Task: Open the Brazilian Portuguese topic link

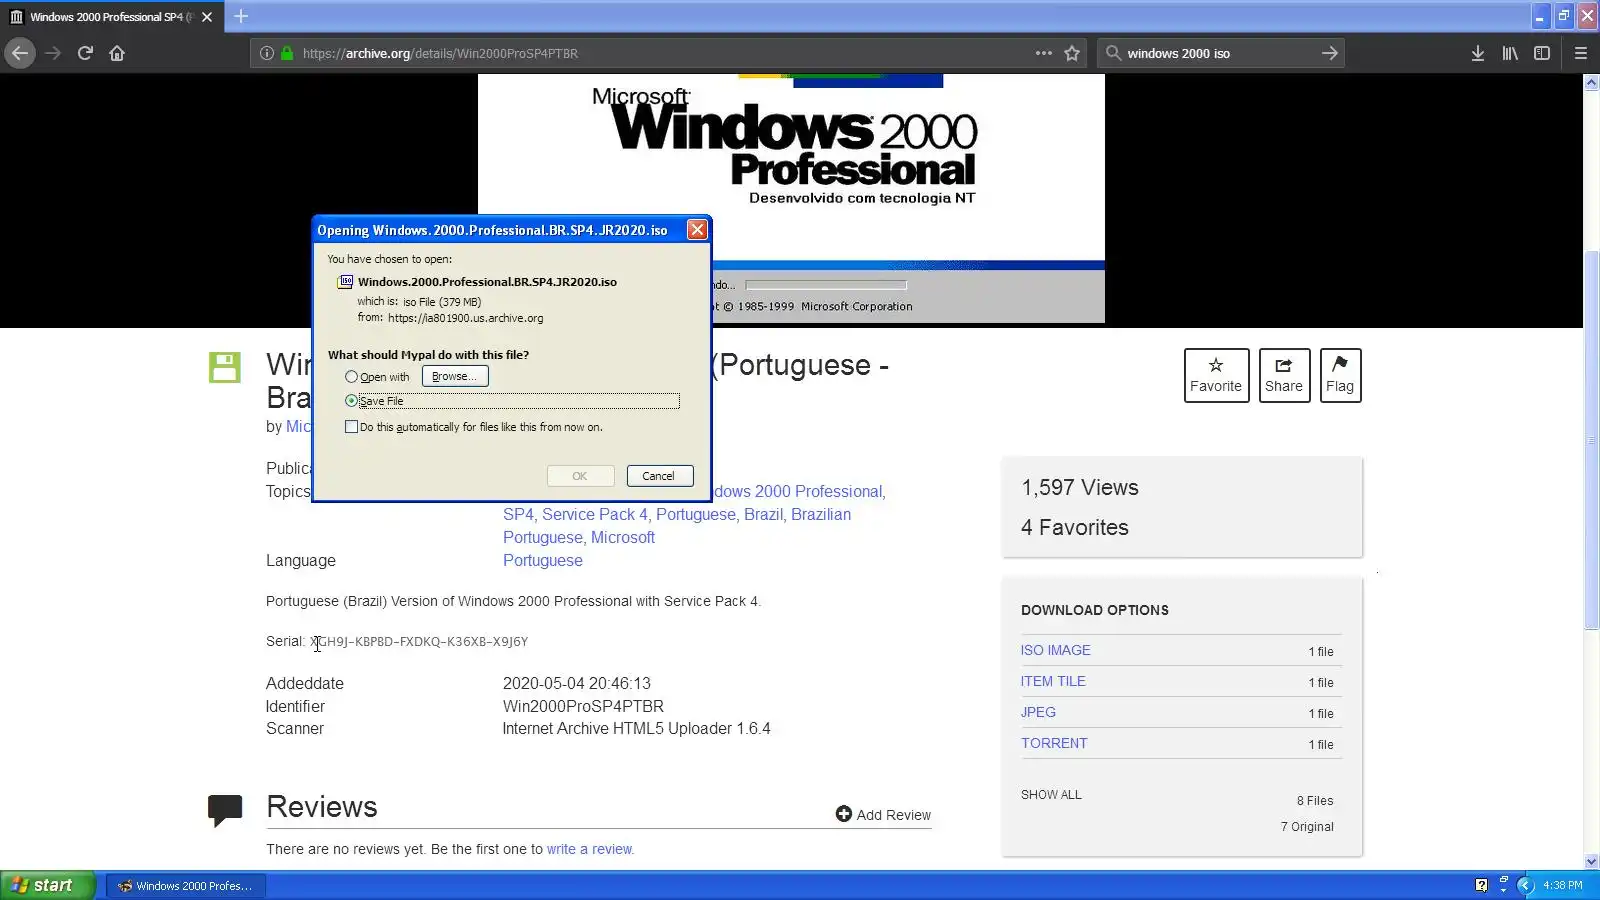Action: [x=677, y=526]
